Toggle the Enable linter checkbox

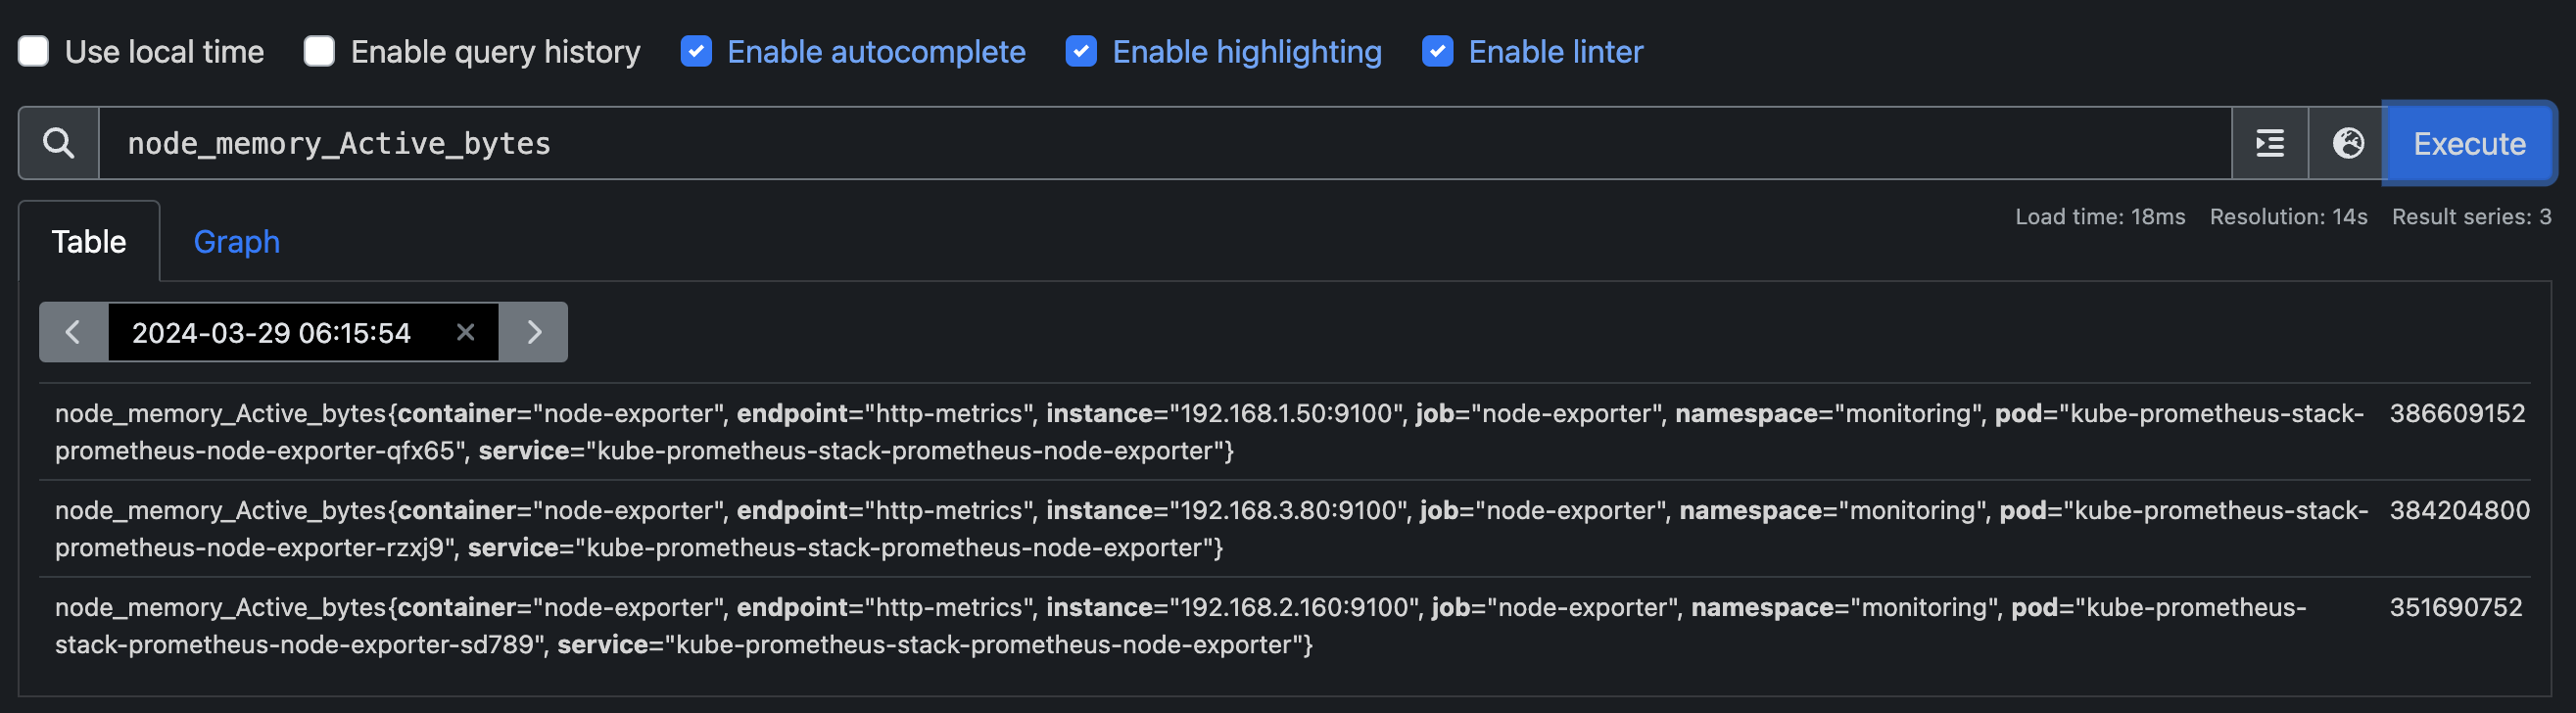[x=1437, y=51]
